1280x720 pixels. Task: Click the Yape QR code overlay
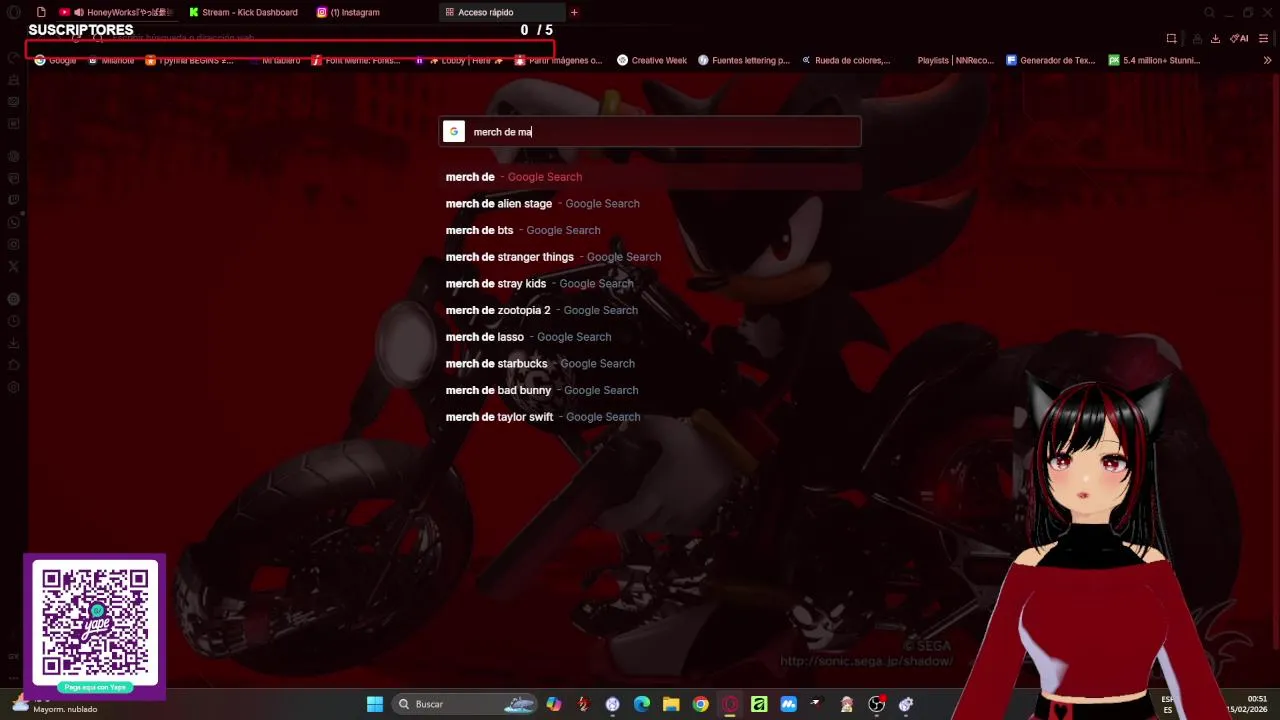(x=95, y=626)
